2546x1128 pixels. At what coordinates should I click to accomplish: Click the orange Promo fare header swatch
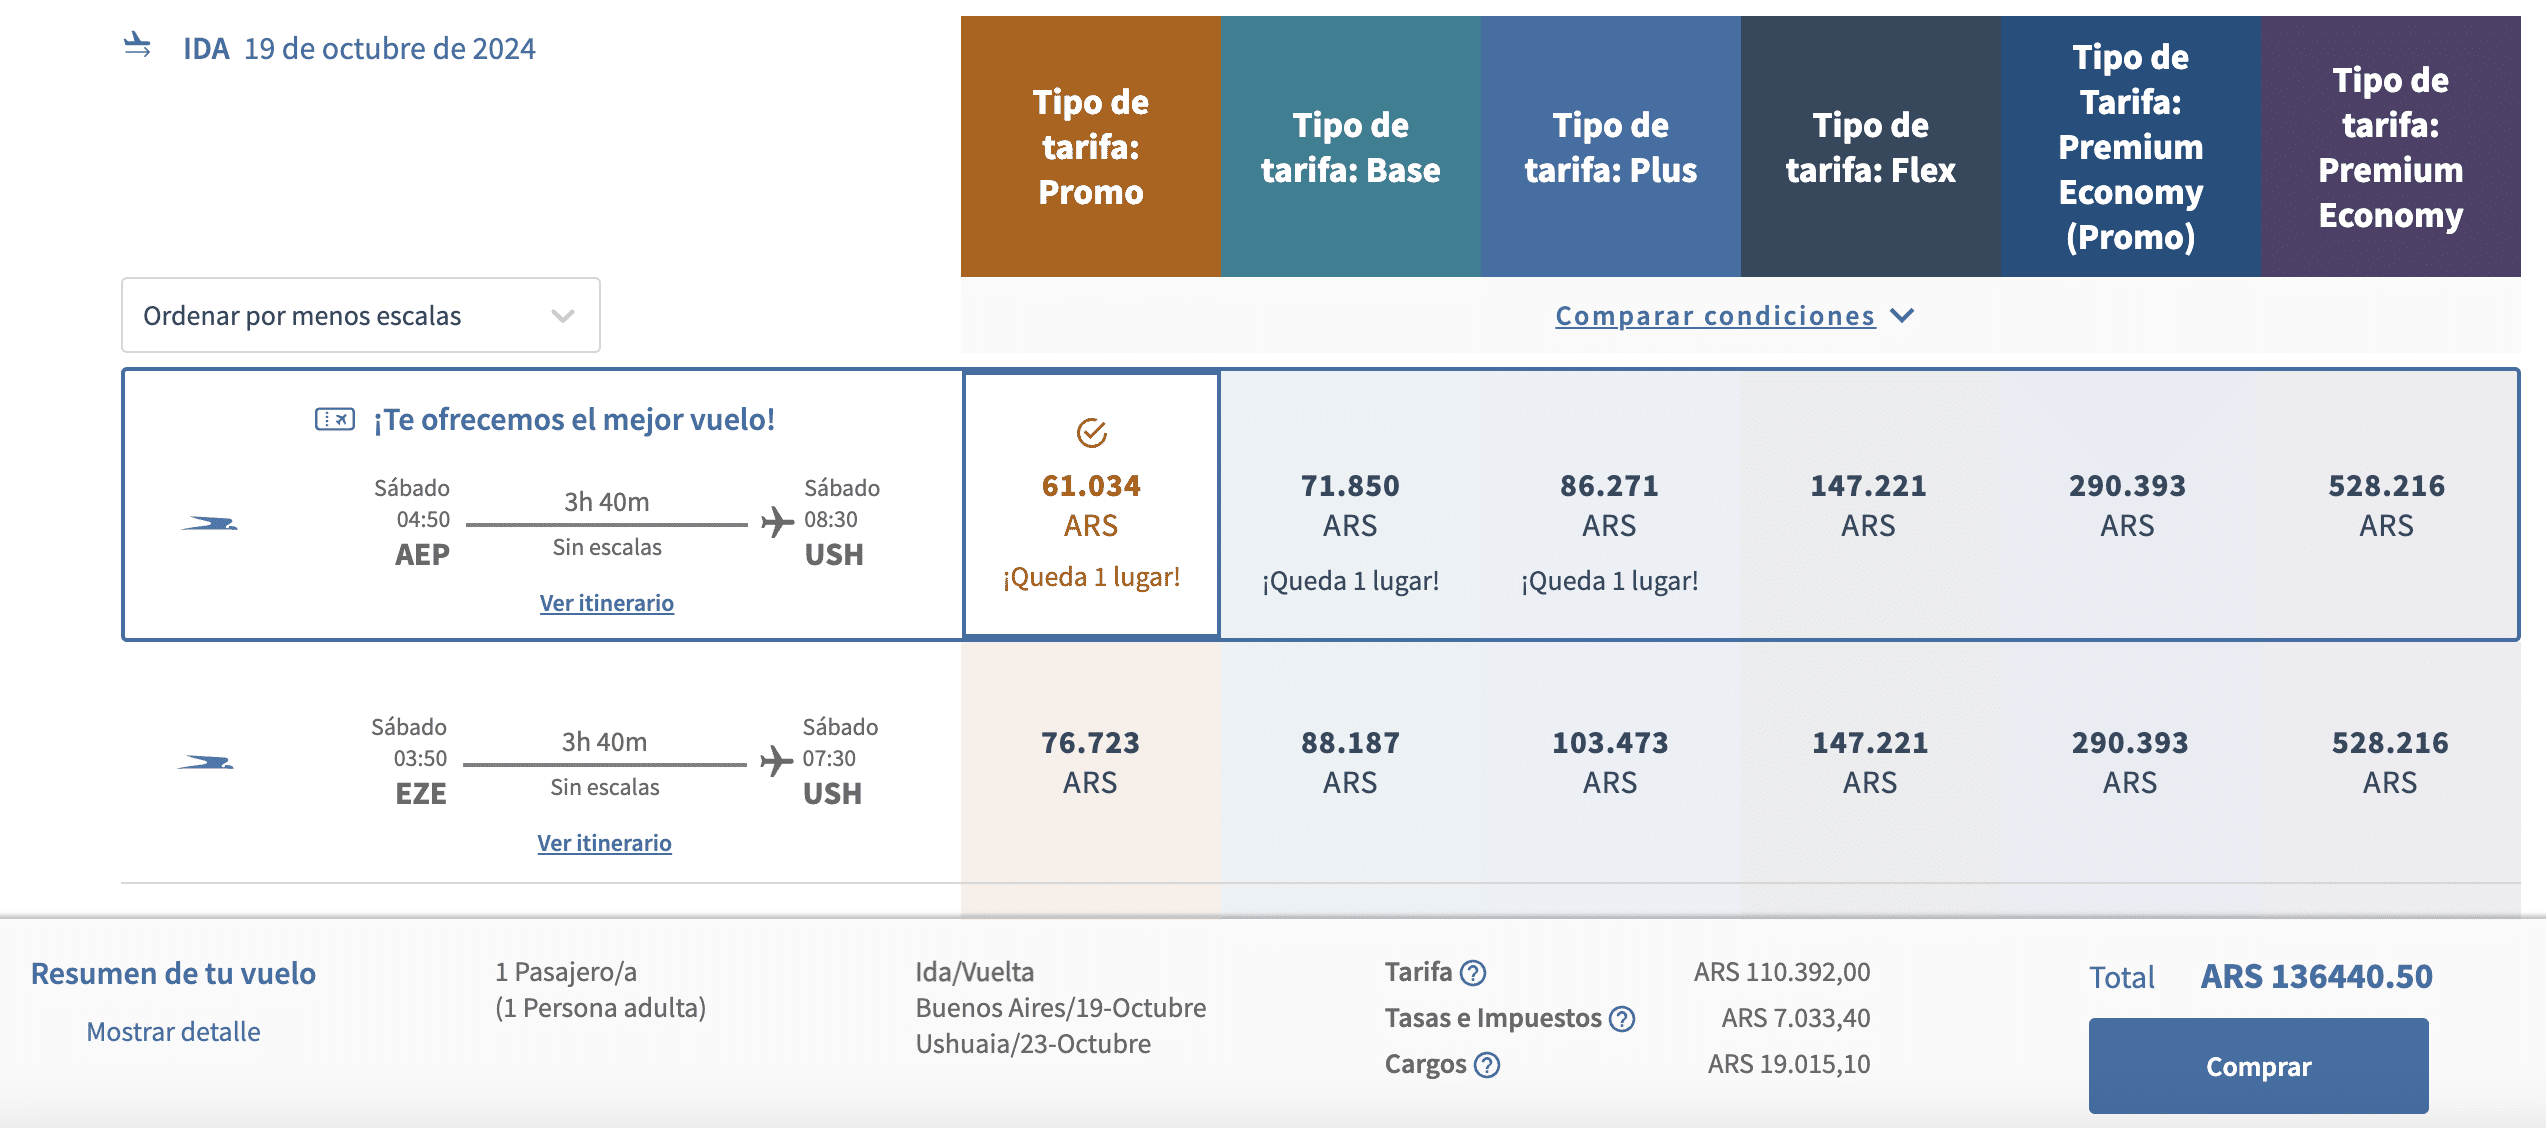tap(1090, 147)
